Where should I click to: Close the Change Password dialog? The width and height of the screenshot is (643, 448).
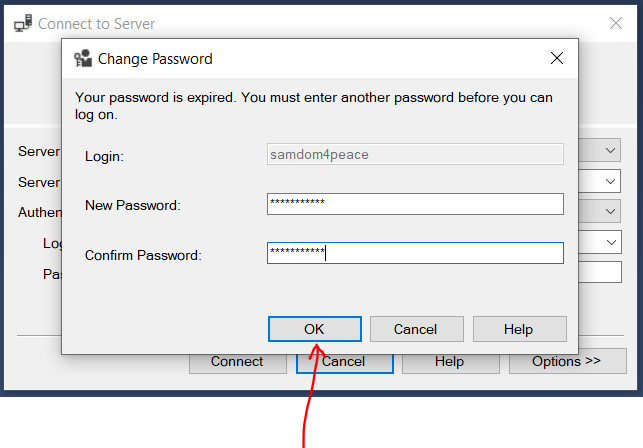(557, 58)
